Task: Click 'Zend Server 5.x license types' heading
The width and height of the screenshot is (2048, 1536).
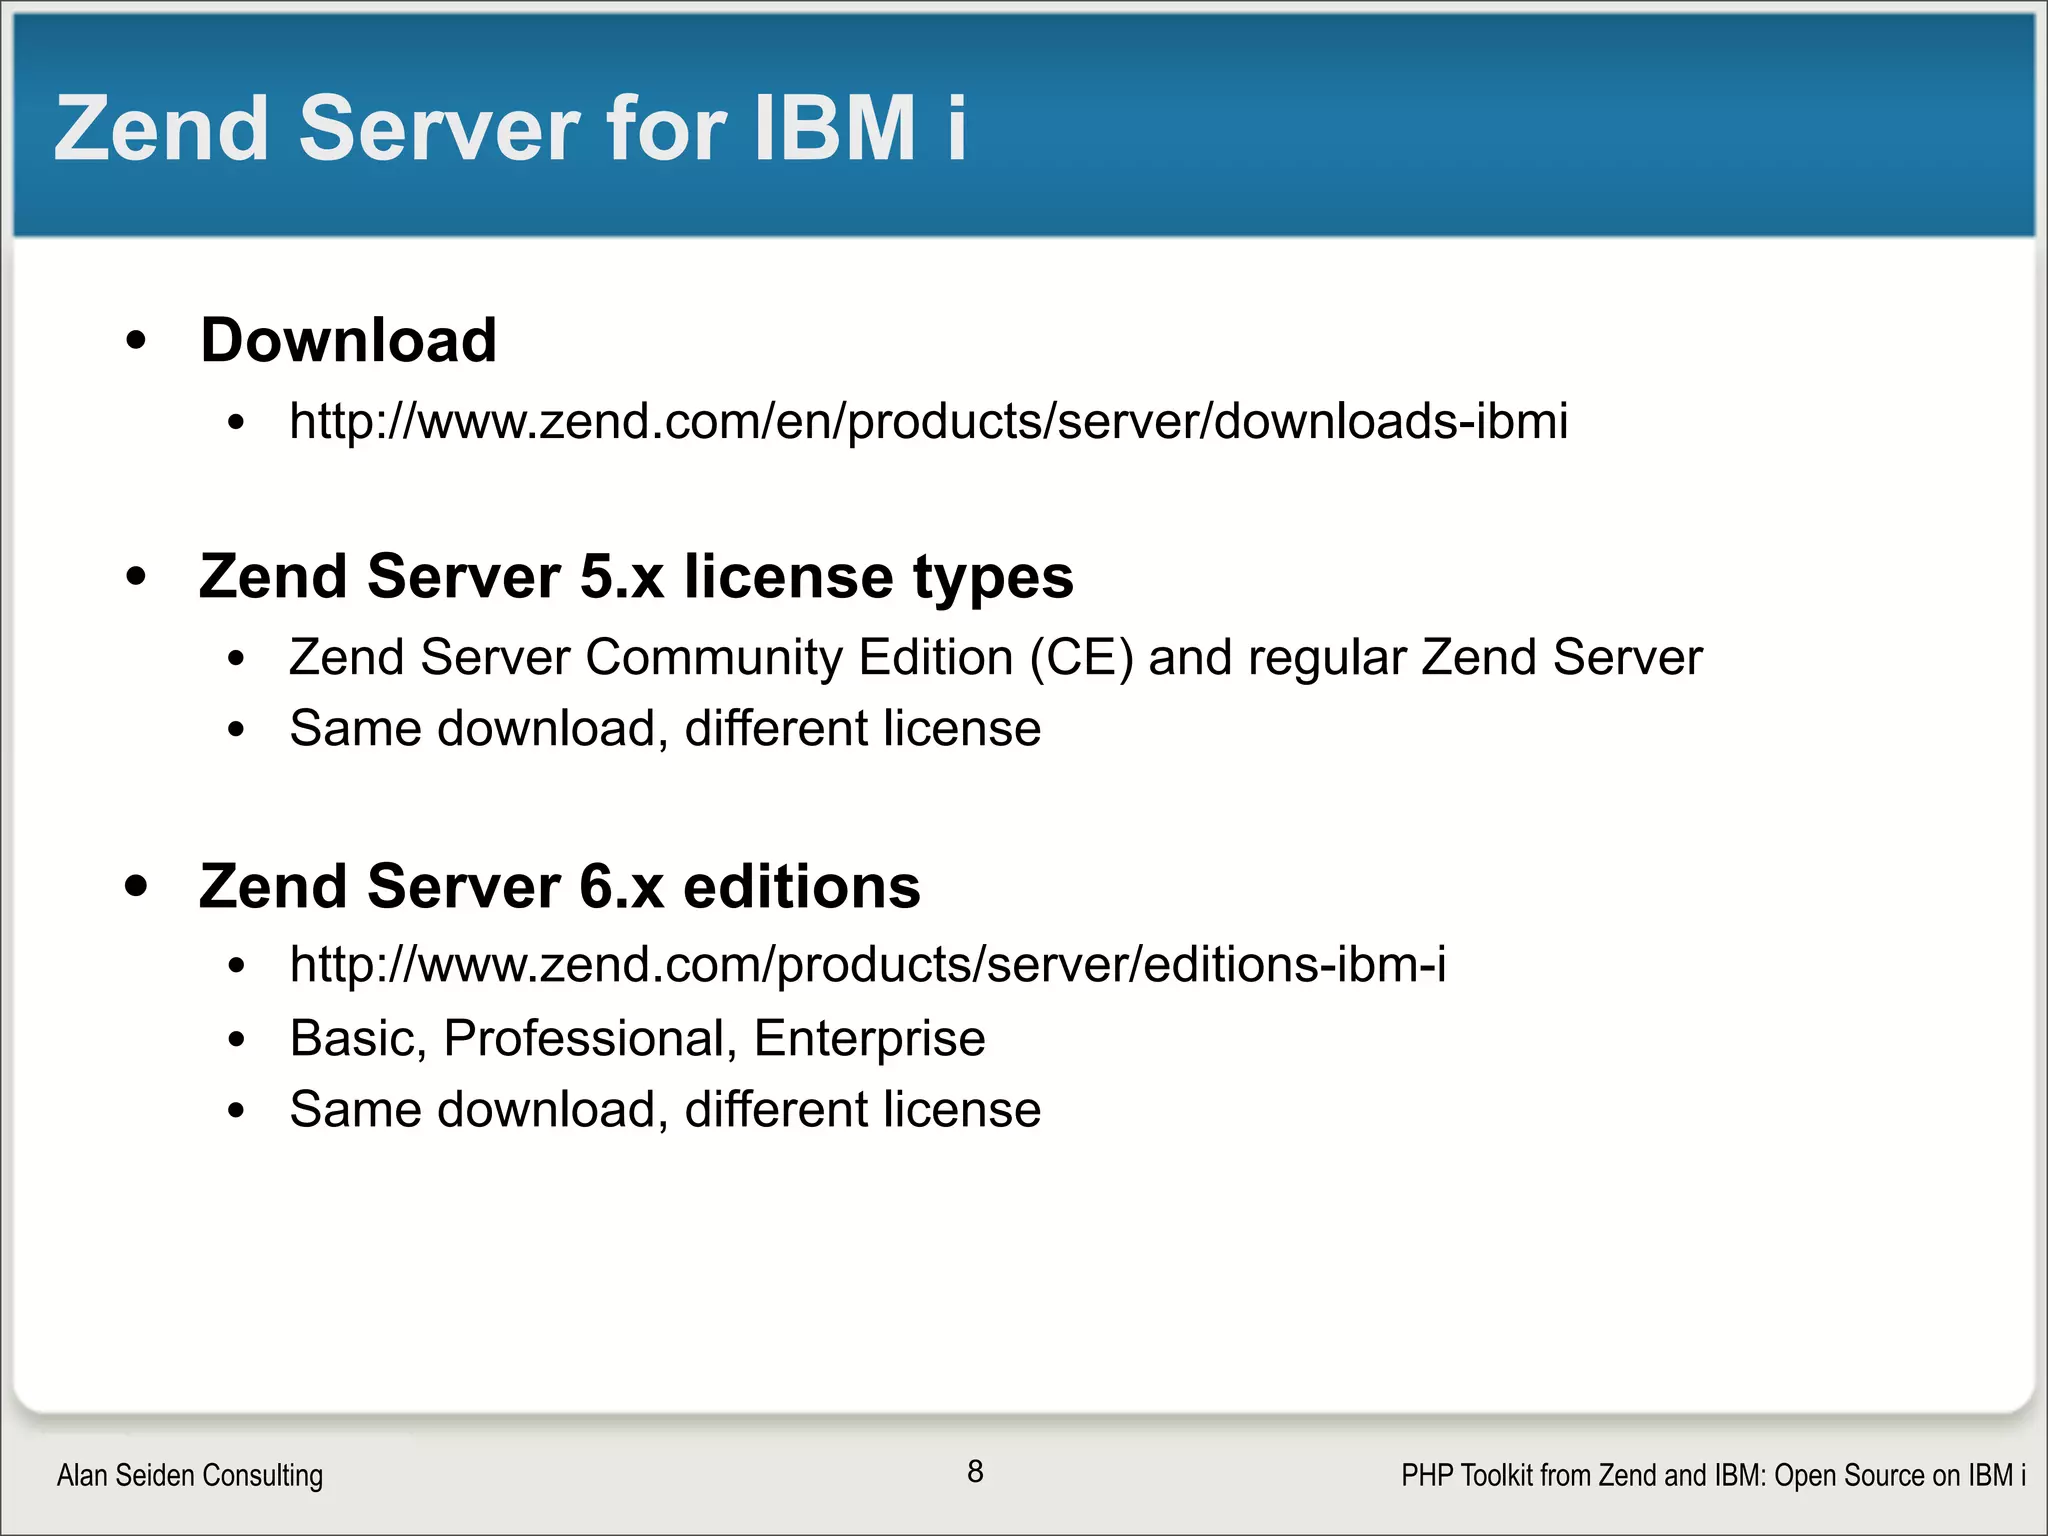Action: 636,578
